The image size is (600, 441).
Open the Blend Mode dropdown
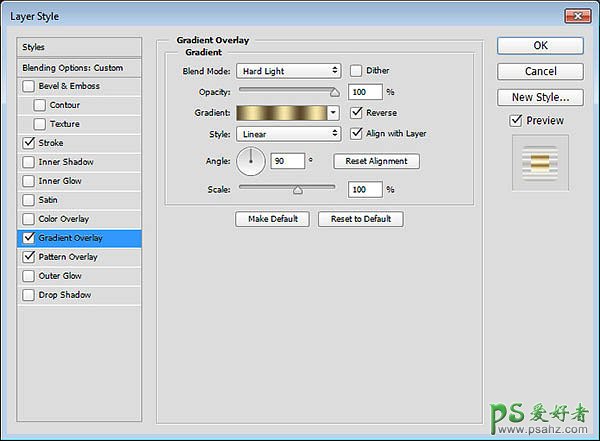(289, 71)
